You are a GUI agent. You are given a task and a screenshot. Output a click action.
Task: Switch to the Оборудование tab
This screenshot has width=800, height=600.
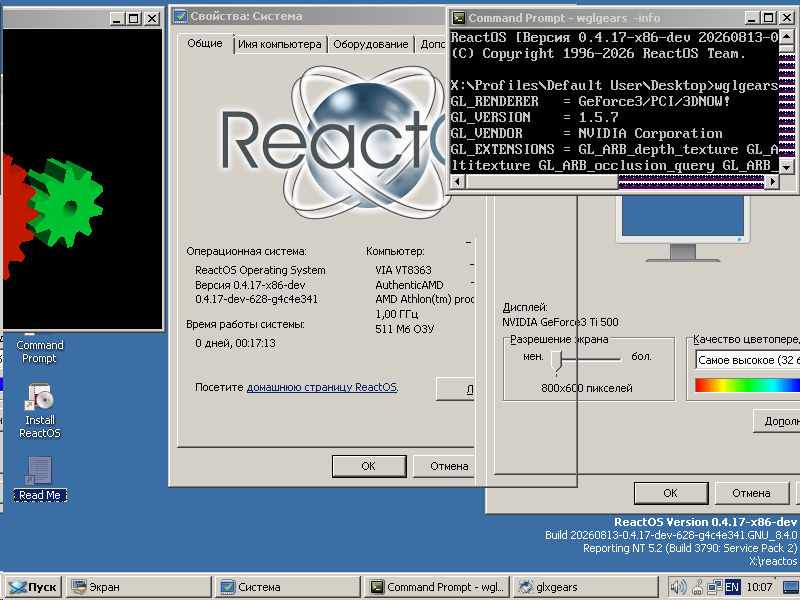click(370, 44)
